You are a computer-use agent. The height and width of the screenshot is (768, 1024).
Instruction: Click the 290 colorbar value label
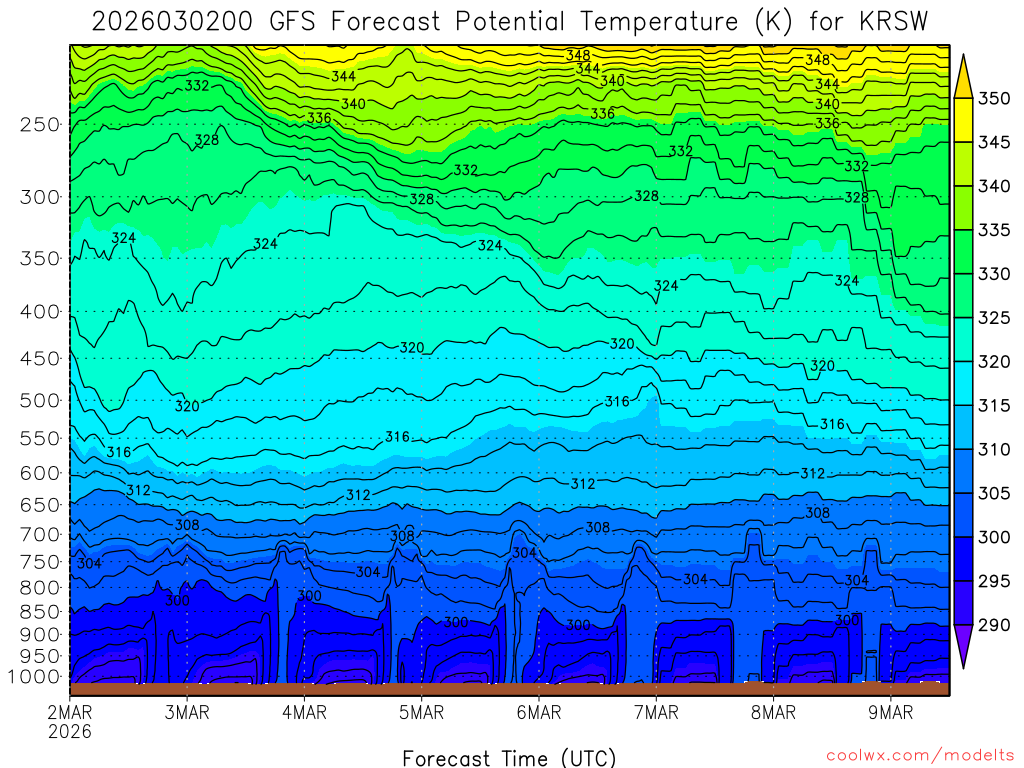(x=993, y=625)
